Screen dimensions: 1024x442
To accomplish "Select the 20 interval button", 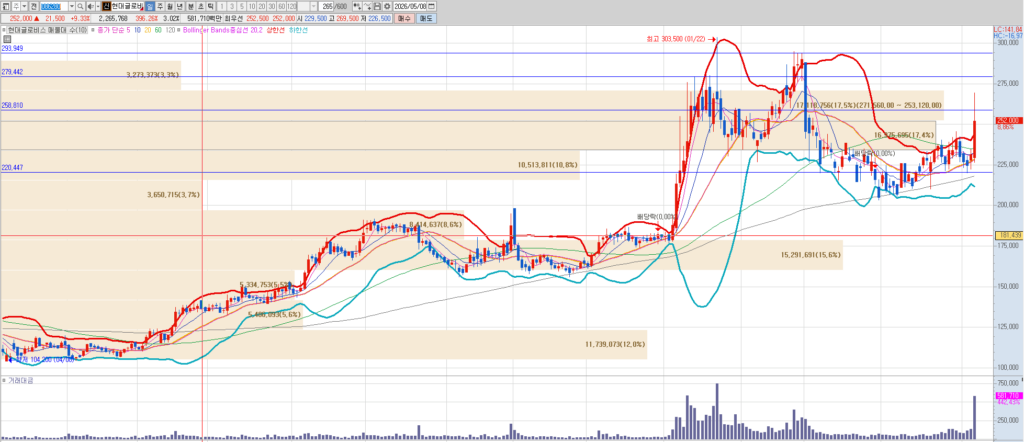I will click(x=262, y=6).
